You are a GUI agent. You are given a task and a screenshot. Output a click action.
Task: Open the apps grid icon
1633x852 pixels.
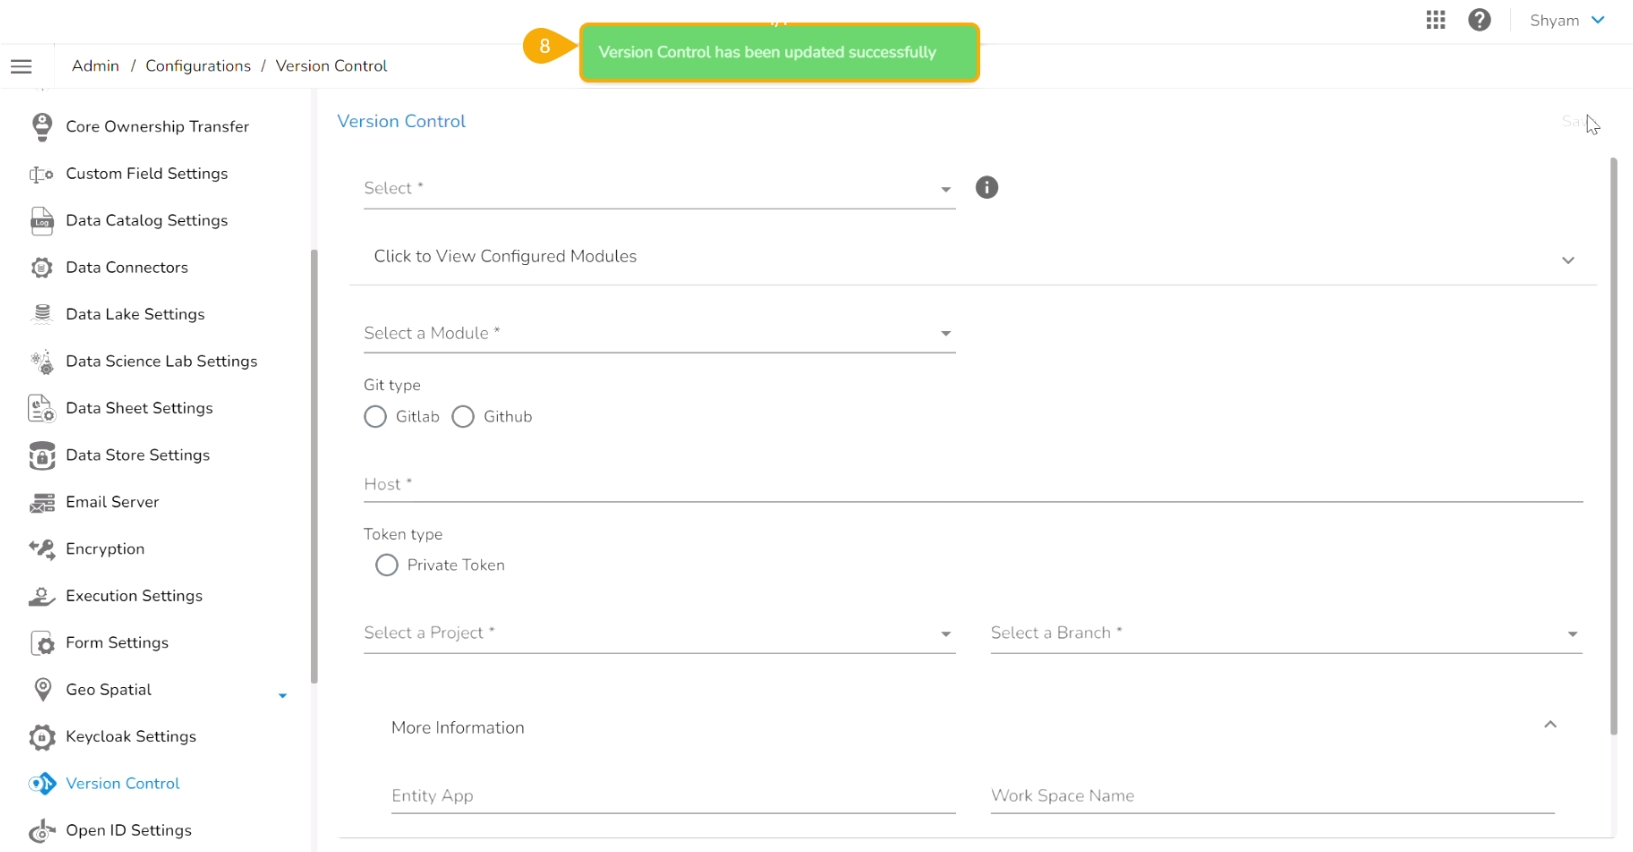pos(1436,20)
